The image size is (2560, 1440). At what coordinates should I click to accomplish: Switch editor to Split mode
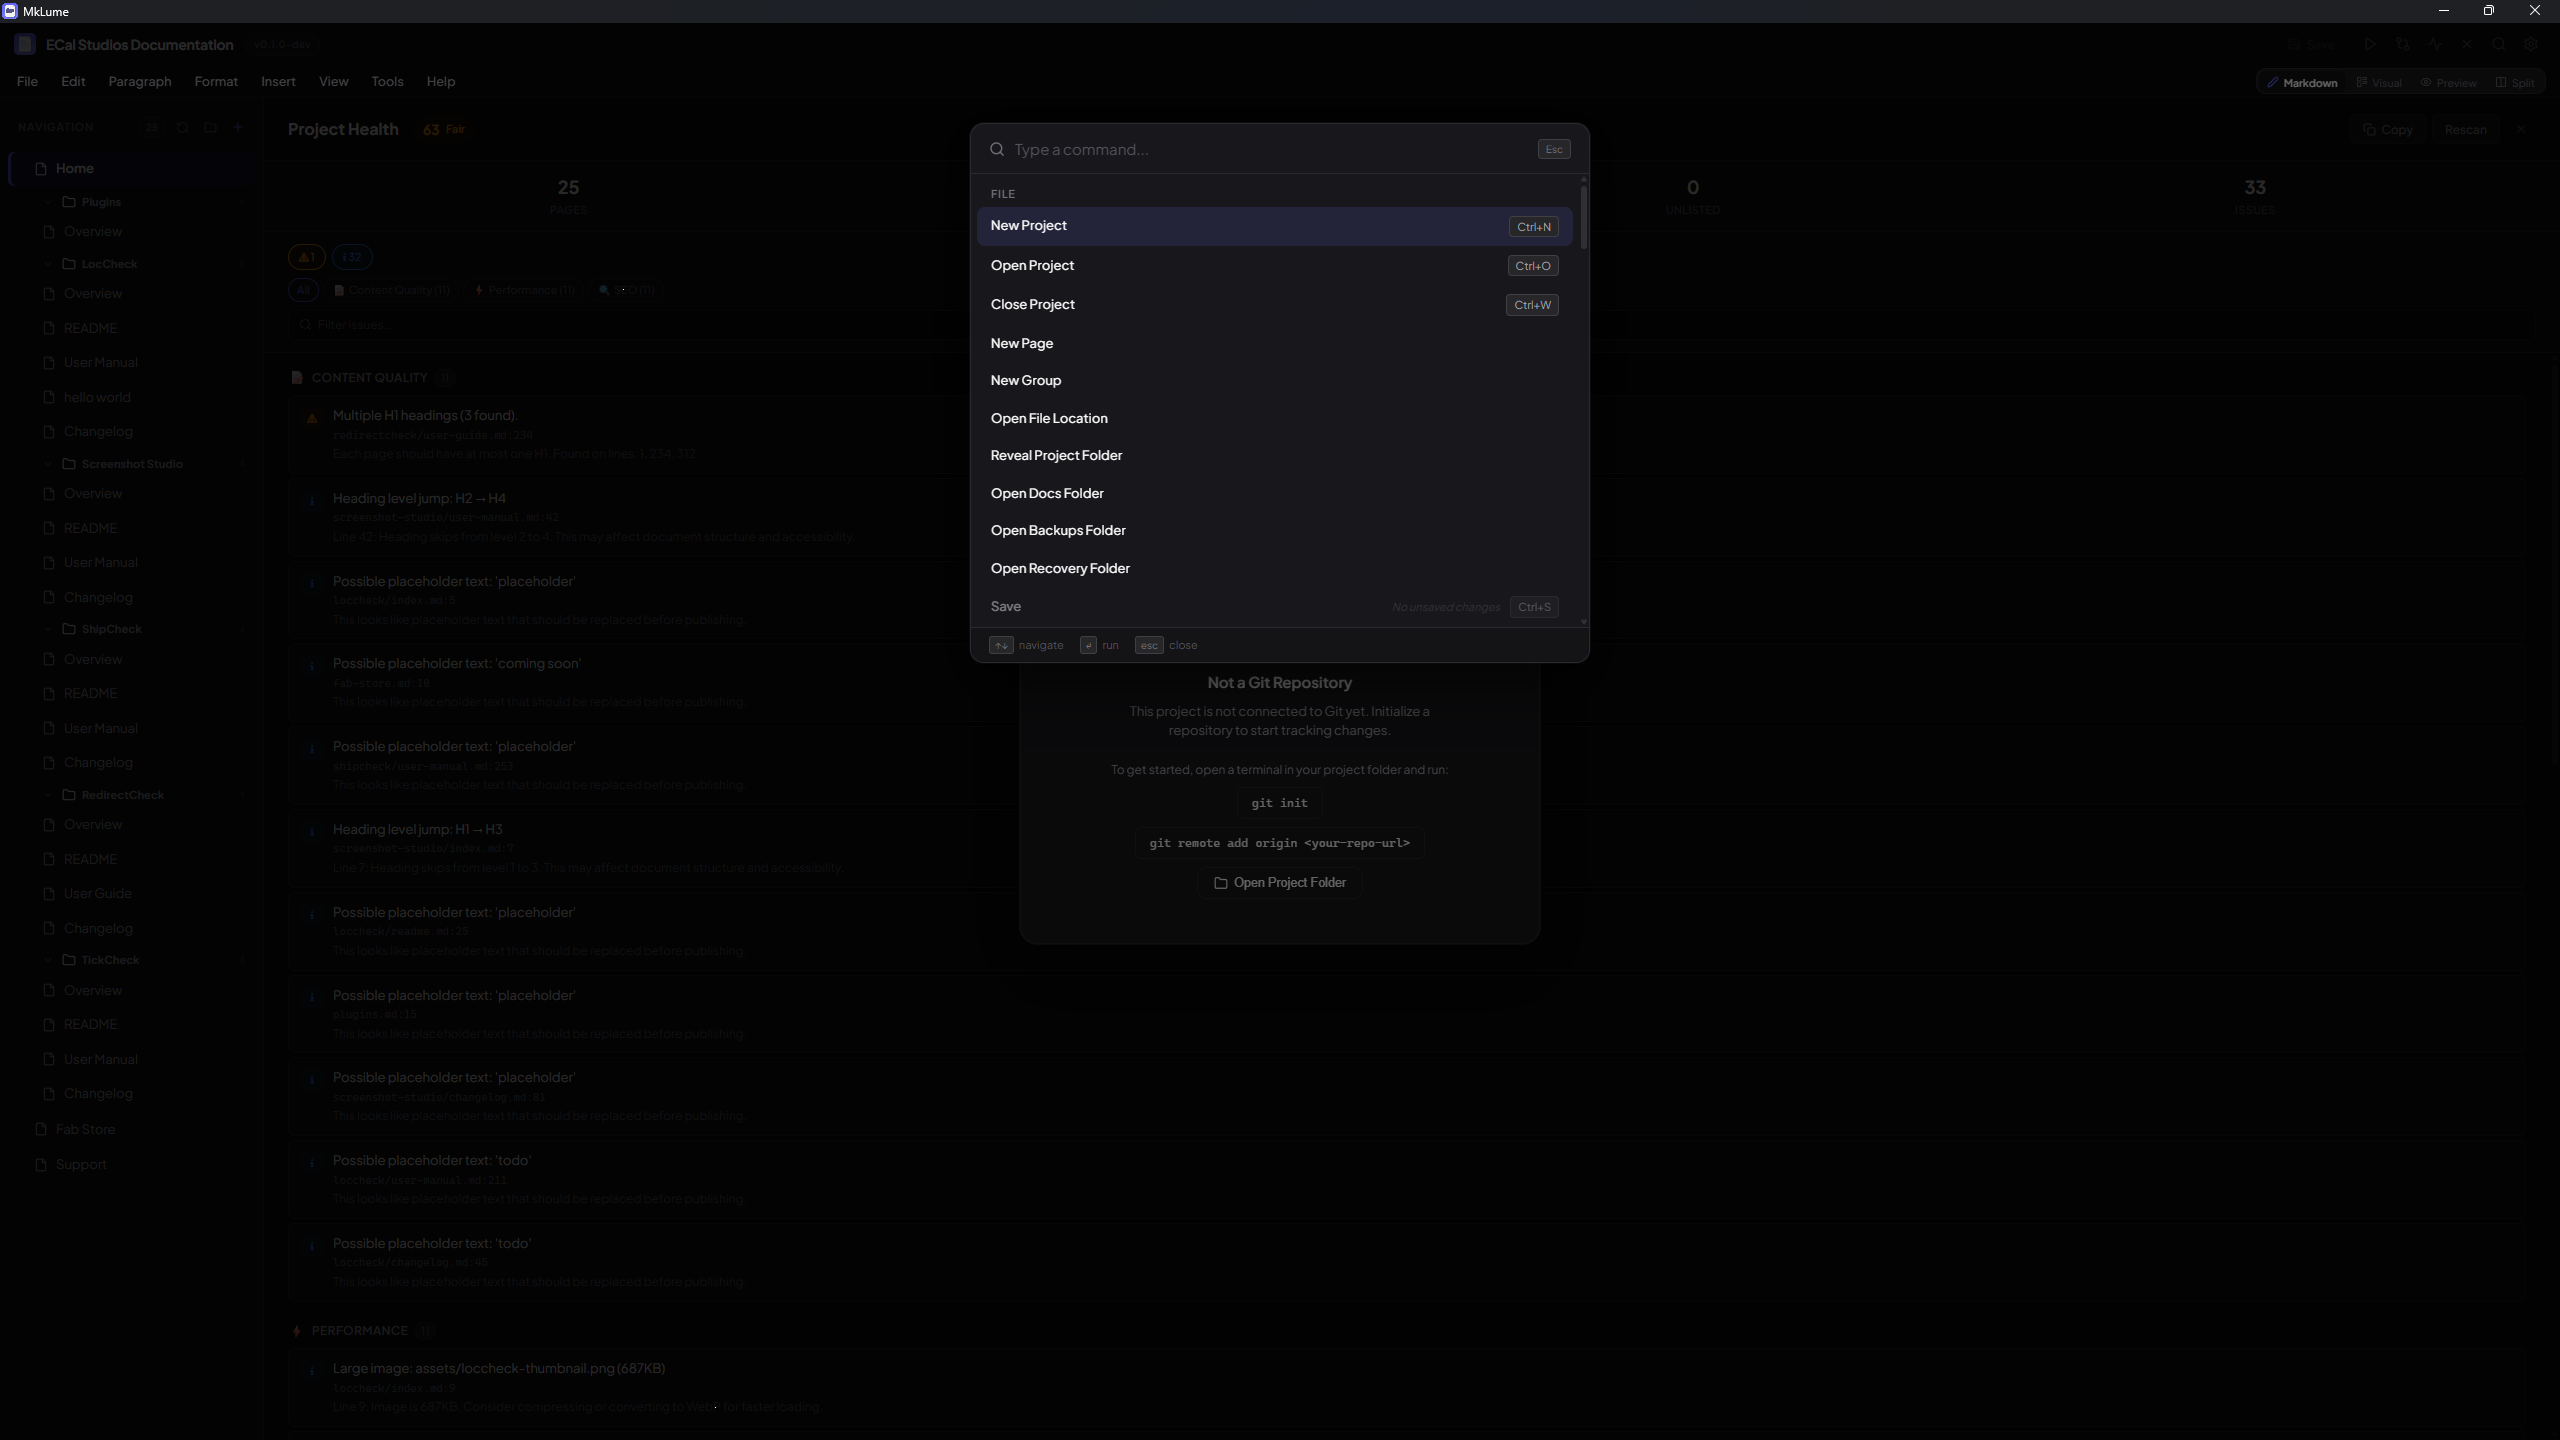tap(2514, 82)
